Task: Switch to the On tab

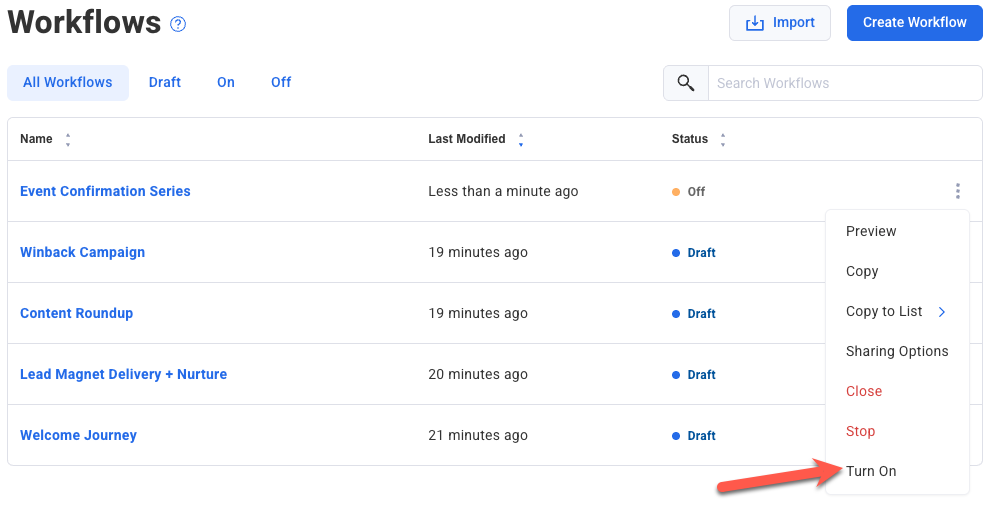Action: tap(226, 83)
